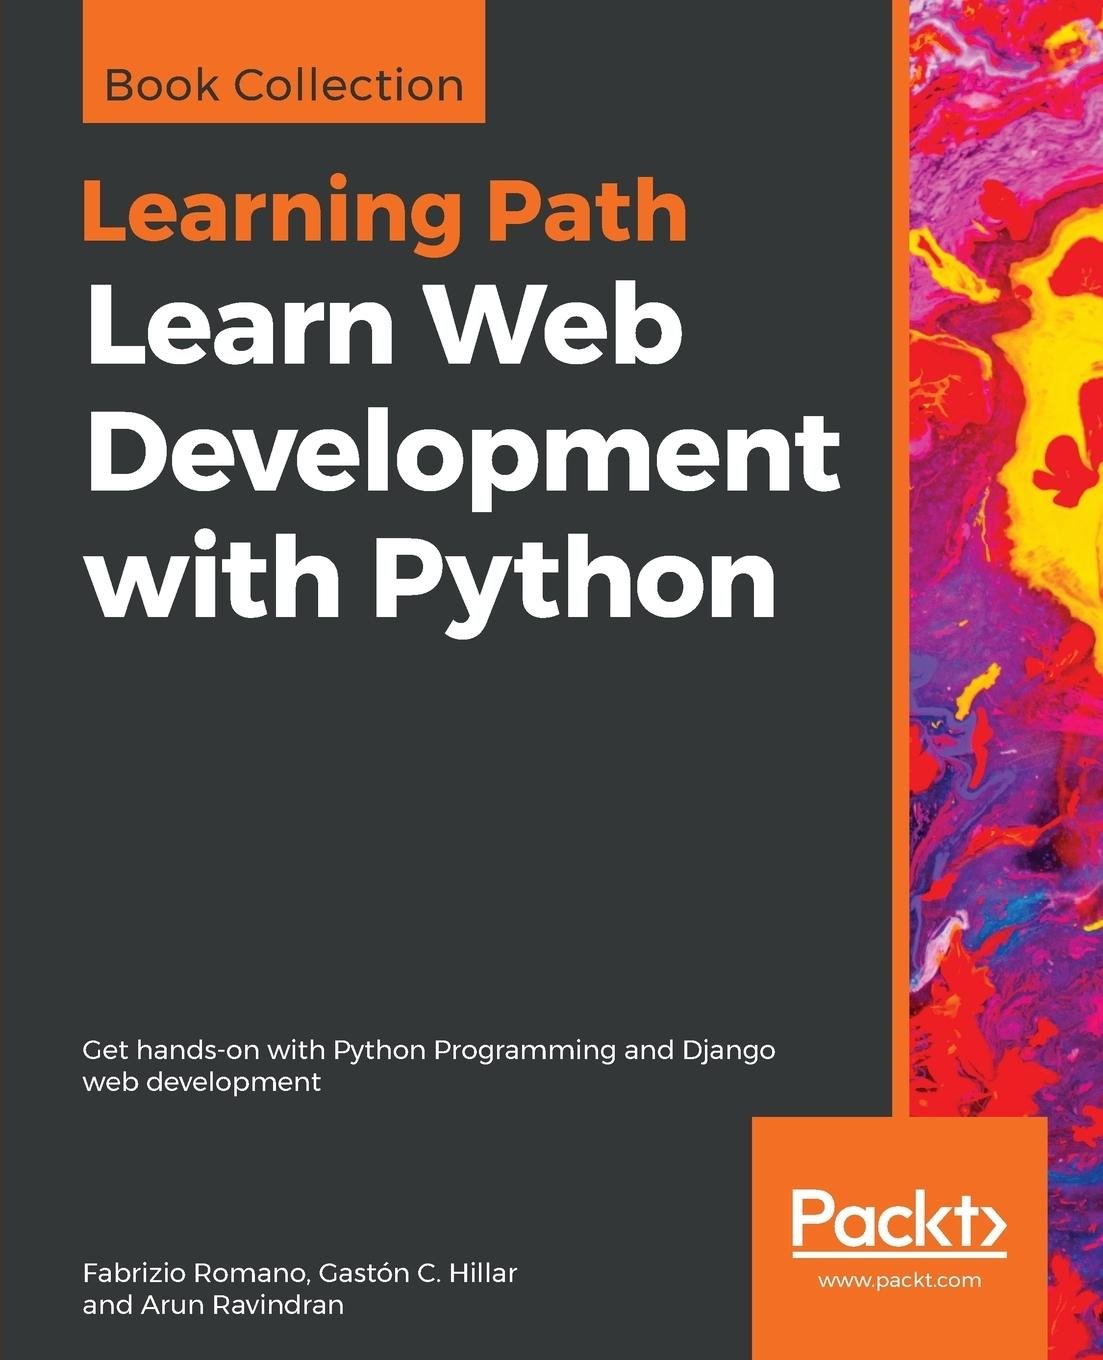
Task: Select the orange Learning Path heading
Action: point(385,211)
